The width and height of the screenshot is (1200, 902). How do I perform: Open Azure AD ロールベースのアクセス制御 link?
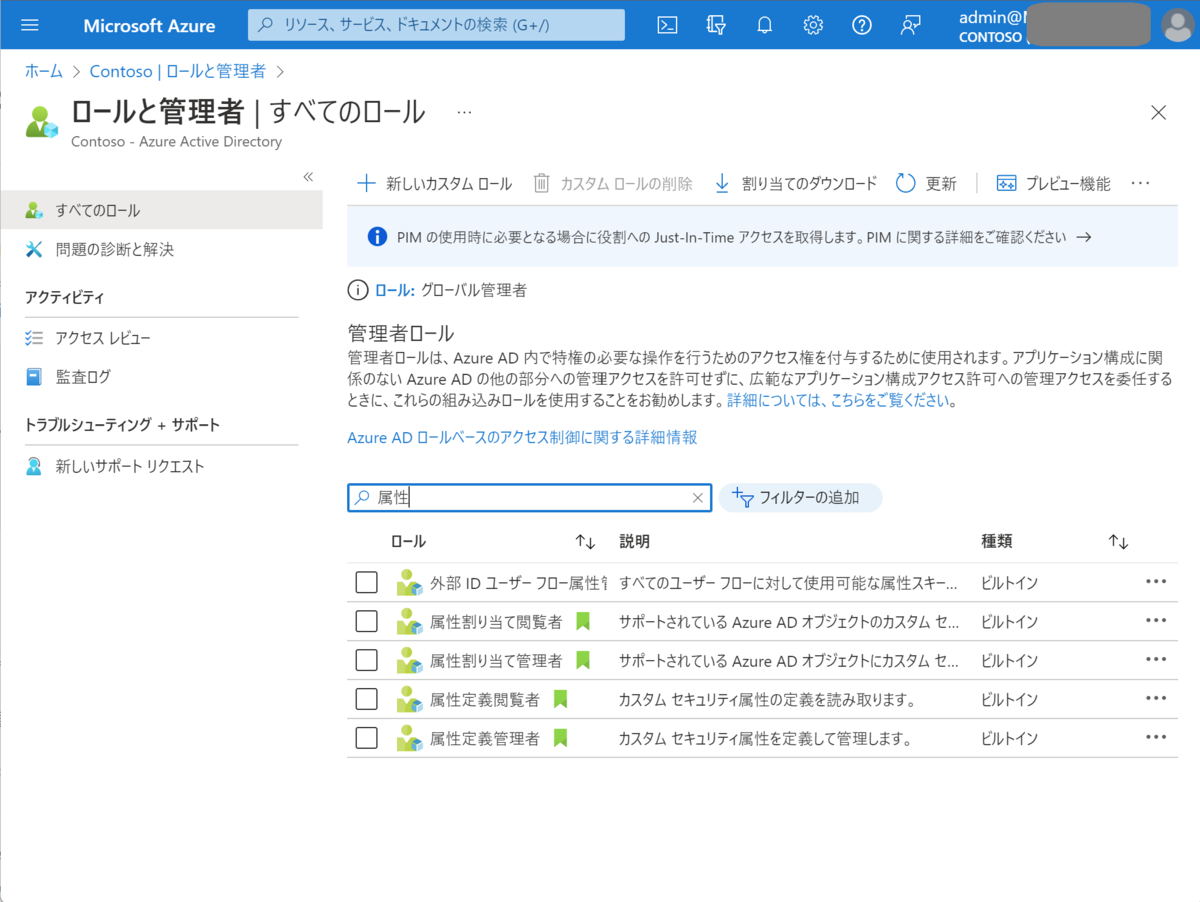click(522, 437)
